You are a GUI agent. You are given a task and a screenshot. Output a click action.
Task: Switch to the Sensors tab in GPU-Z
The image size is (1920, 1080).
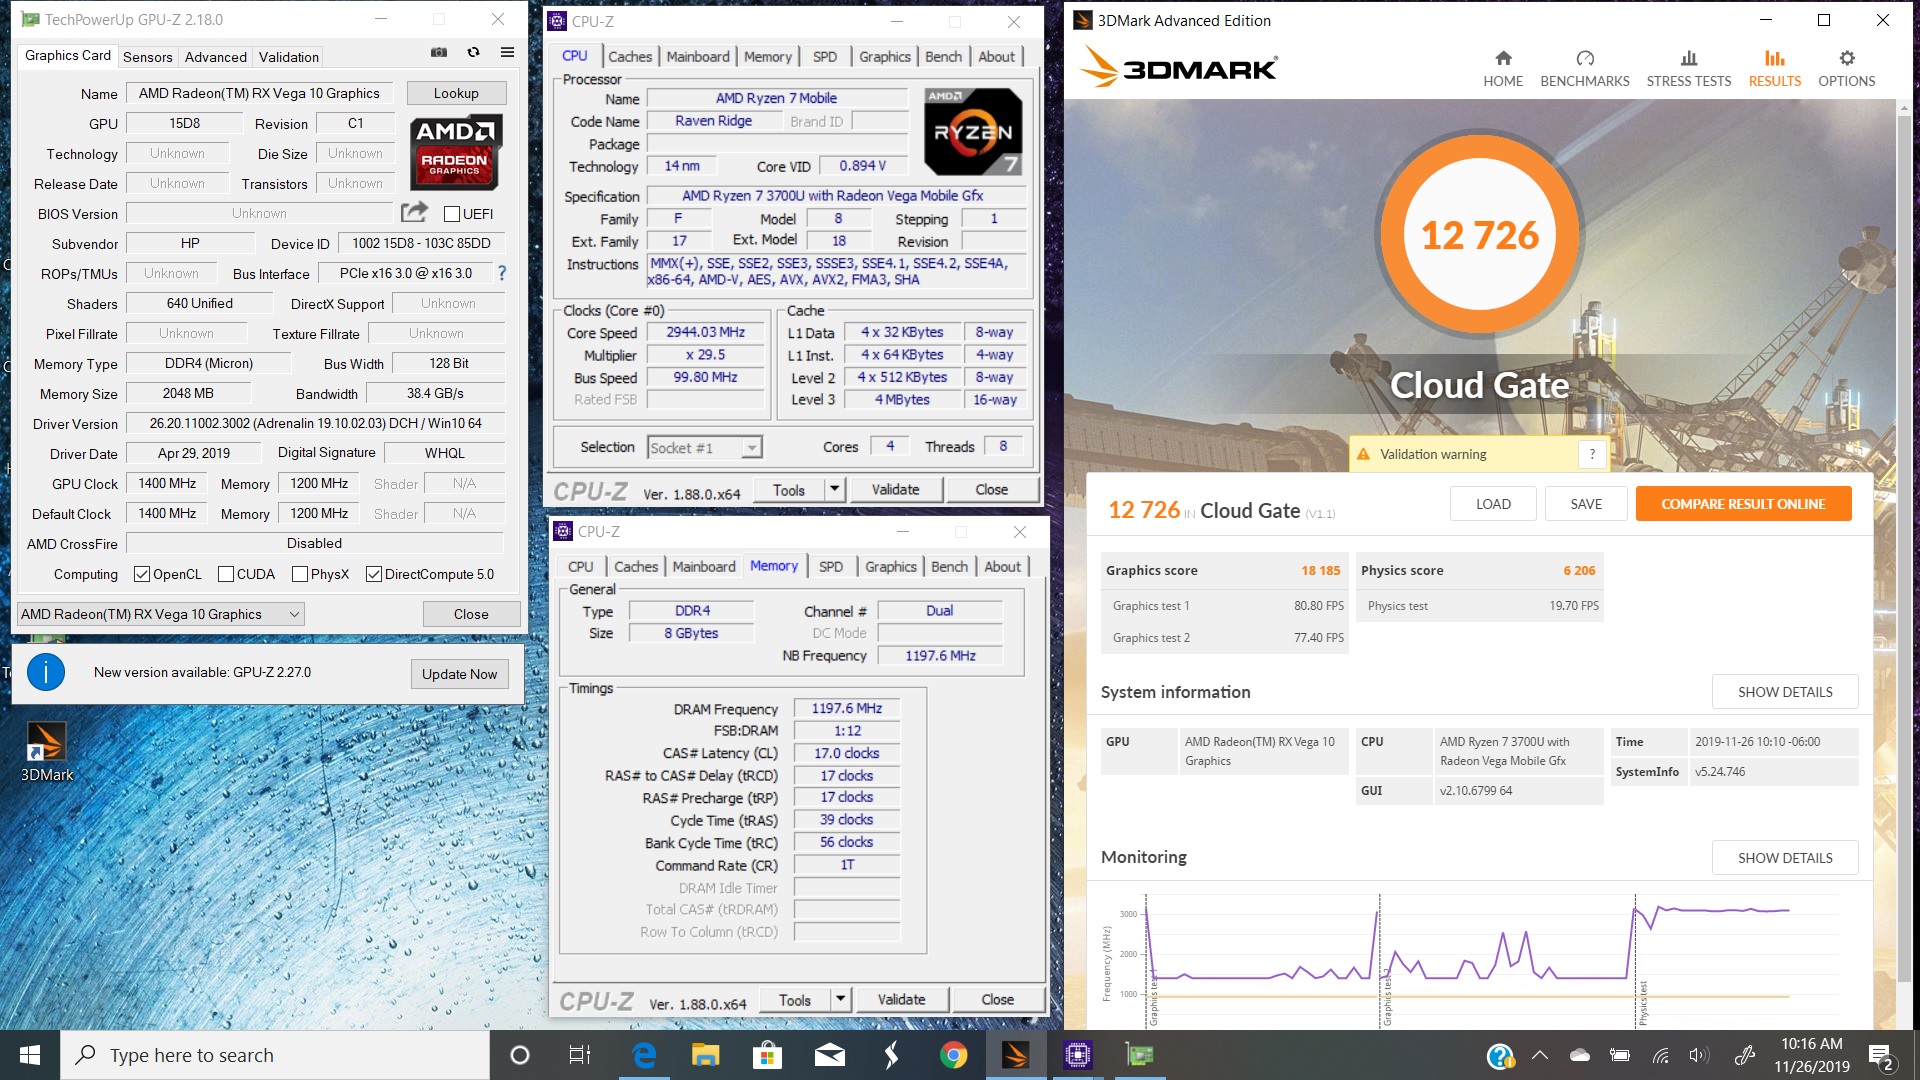[148, 57]
